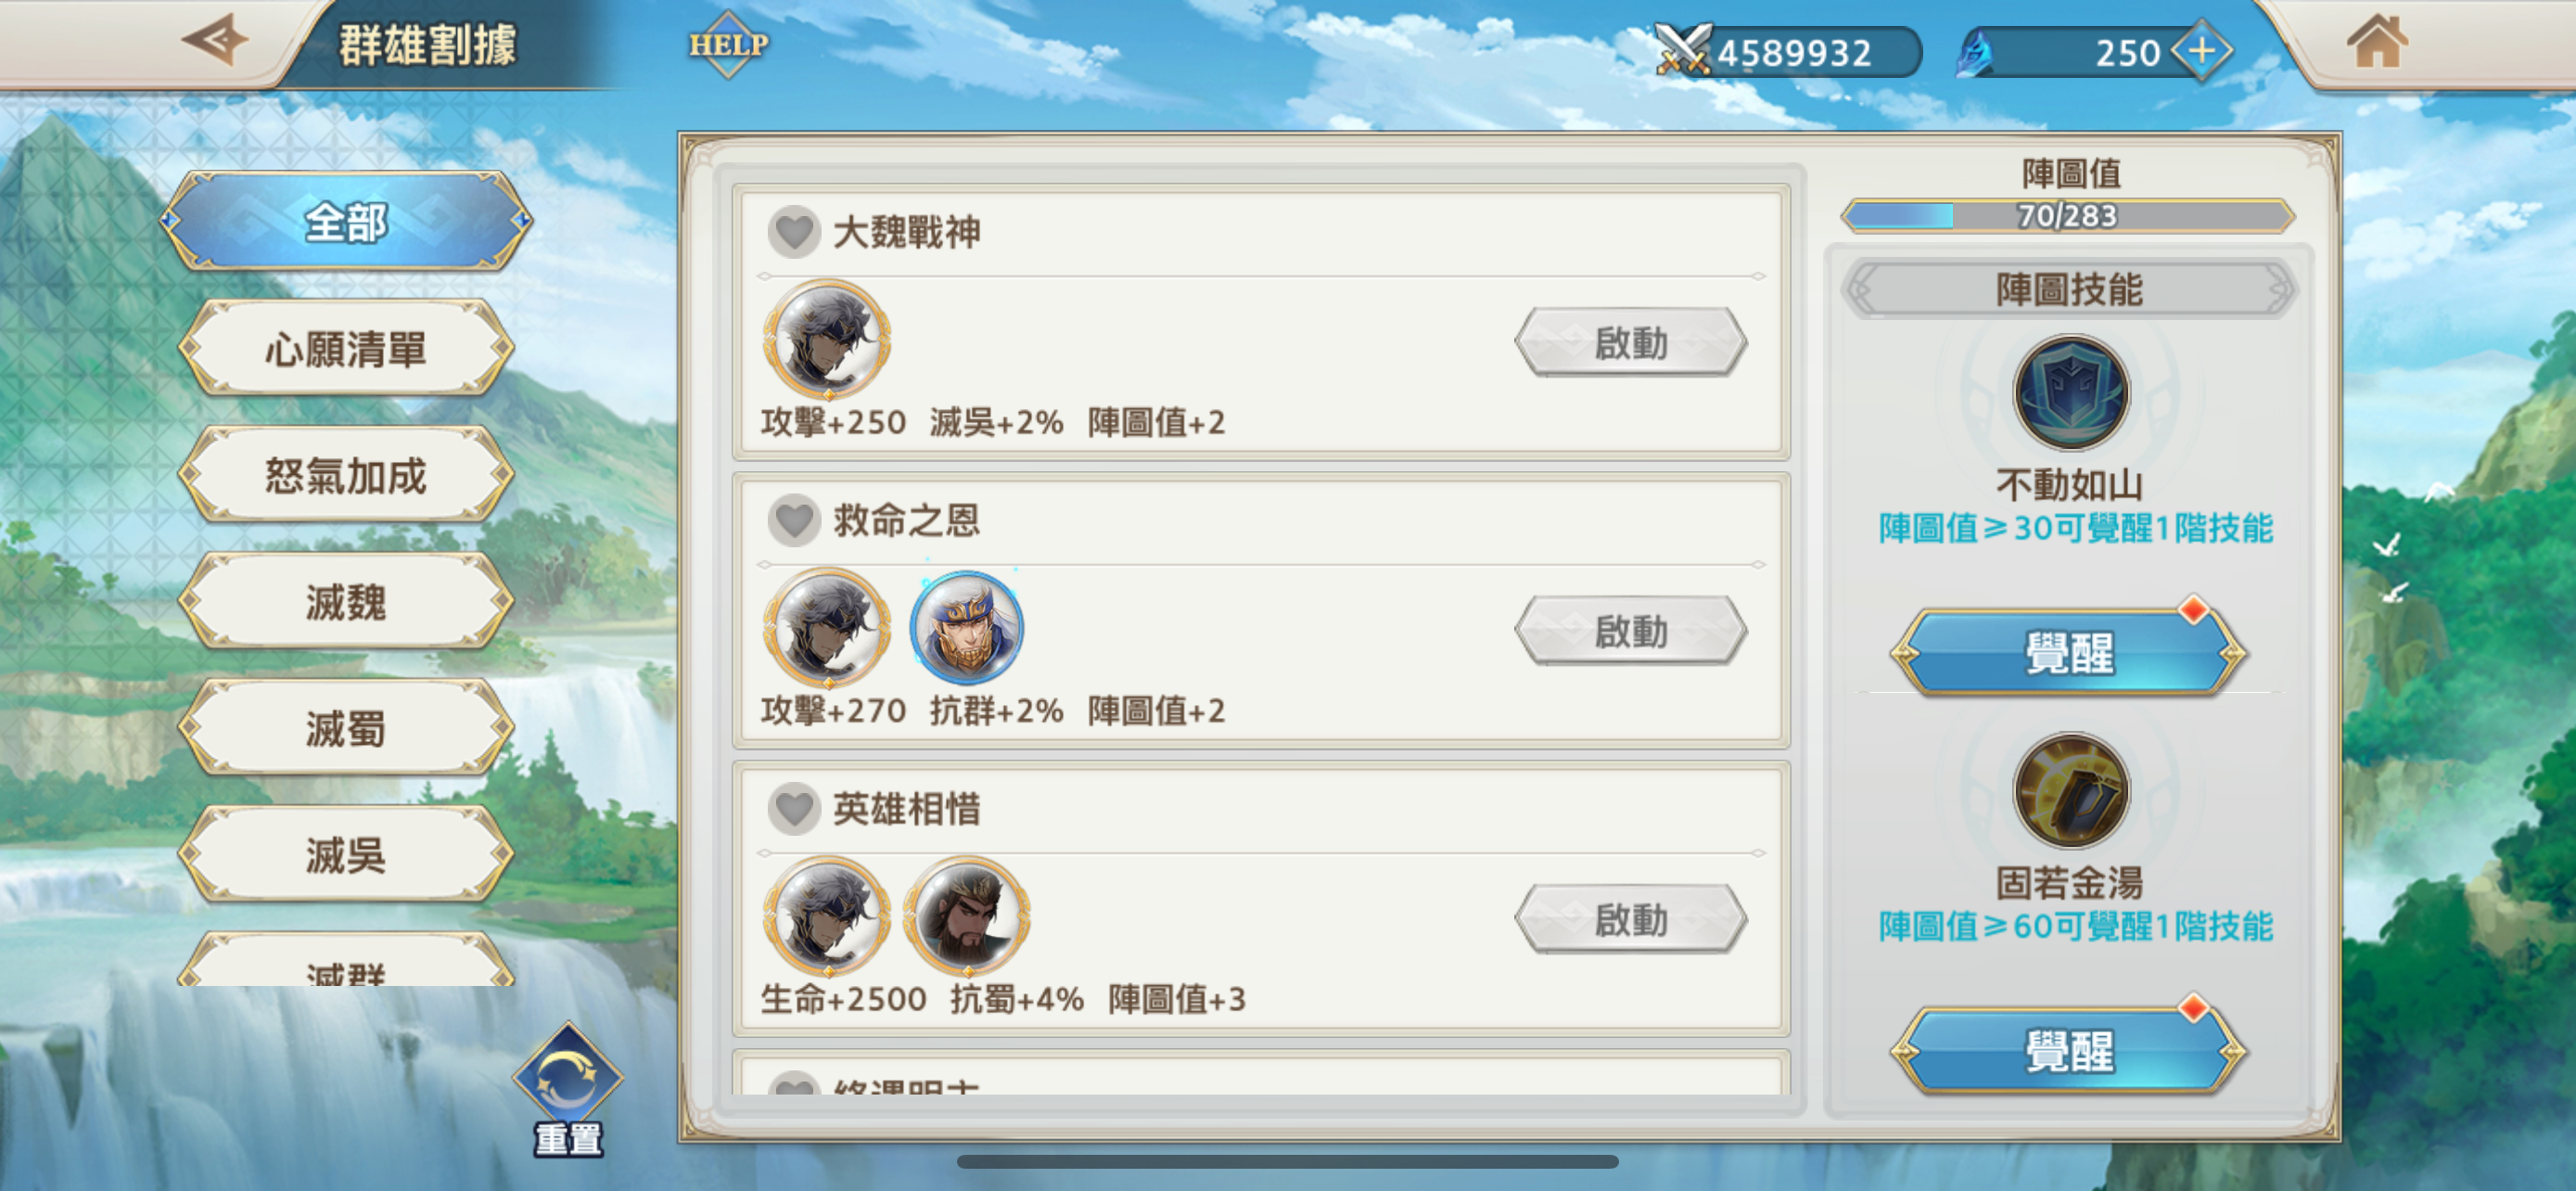Tap the bearded hero portrait in 英雄相惜
This screenshot has width=2576, height=1191.
[967, 915]
